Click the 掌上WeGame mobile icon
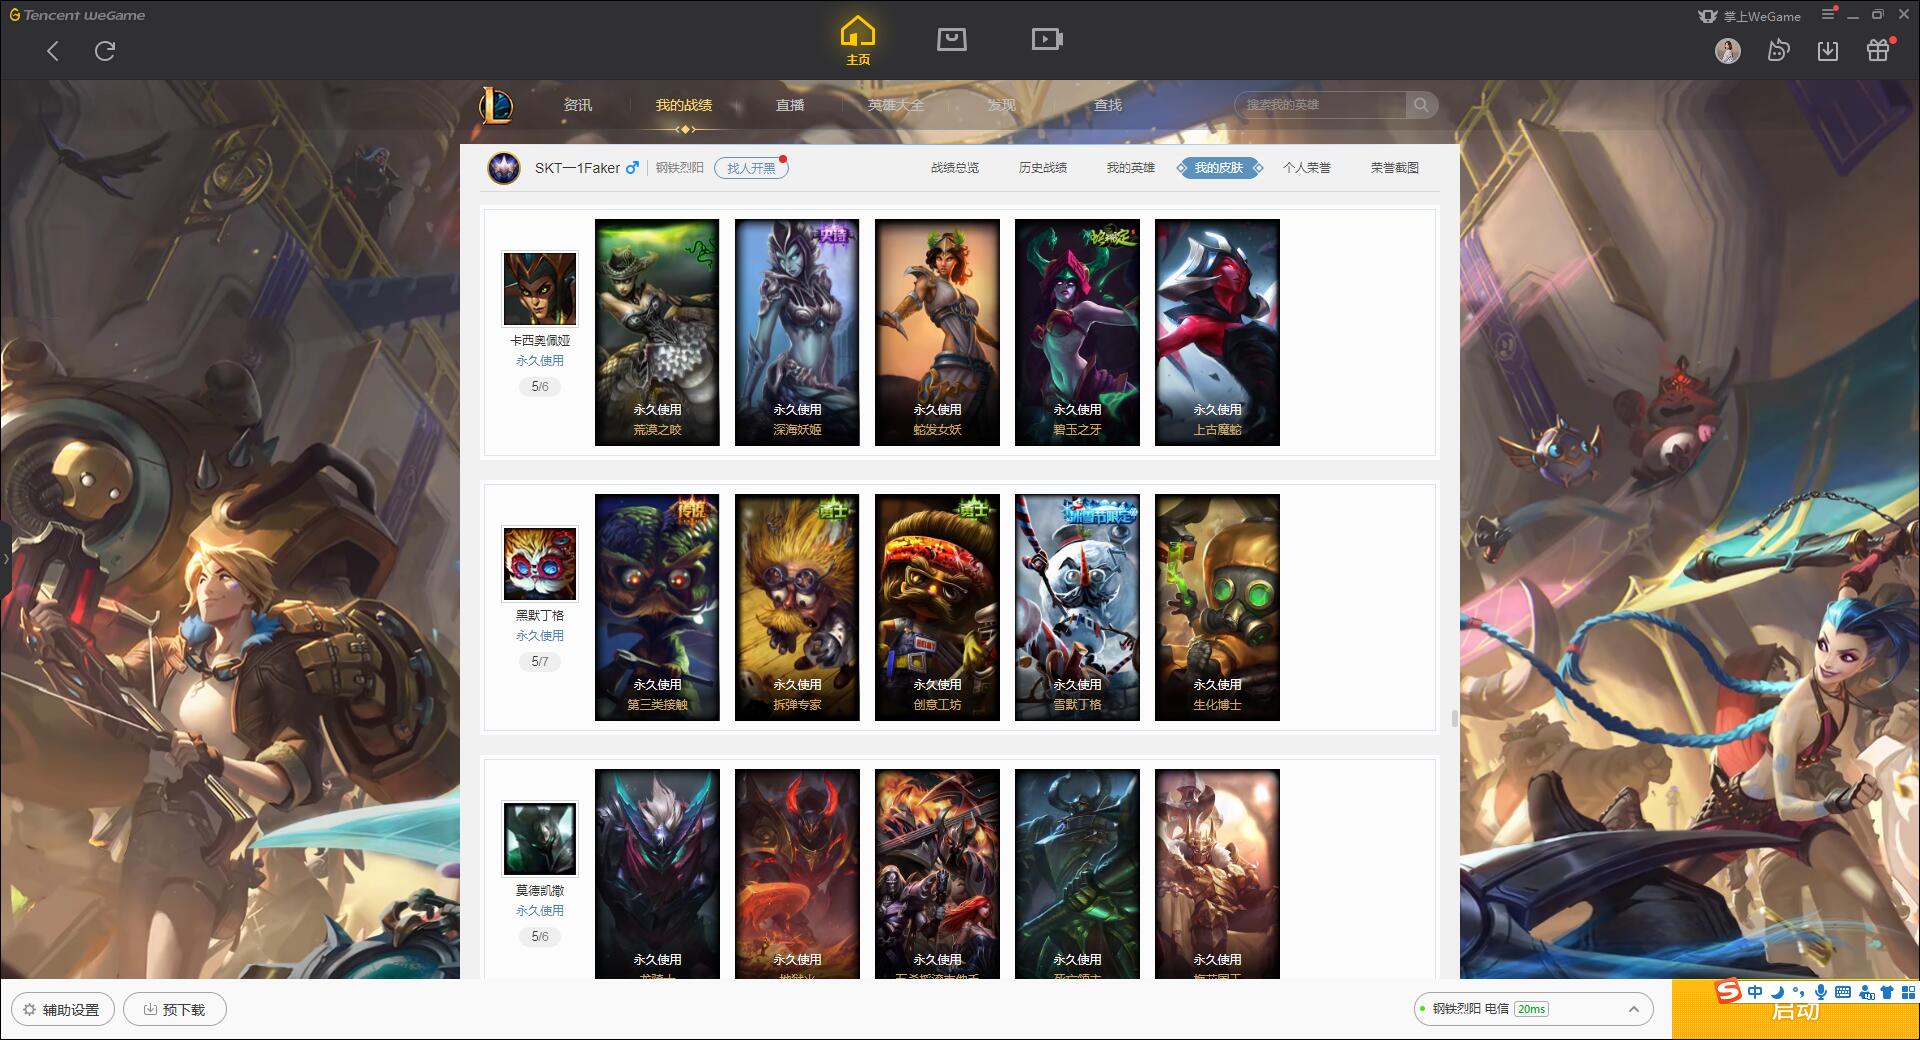Image resolution: width=1920 pixels, height=1040 pixels. tap(1708, 16)
